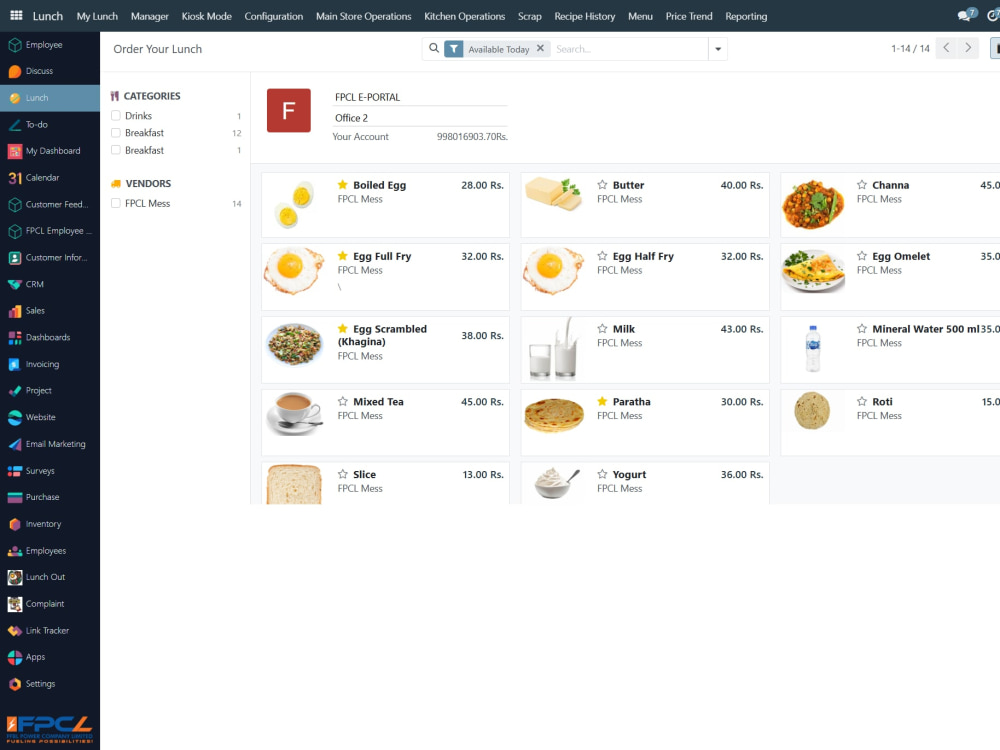Select the Roti item image
The width and height of the screenshot is (1000, 750).
pos(812,411)
